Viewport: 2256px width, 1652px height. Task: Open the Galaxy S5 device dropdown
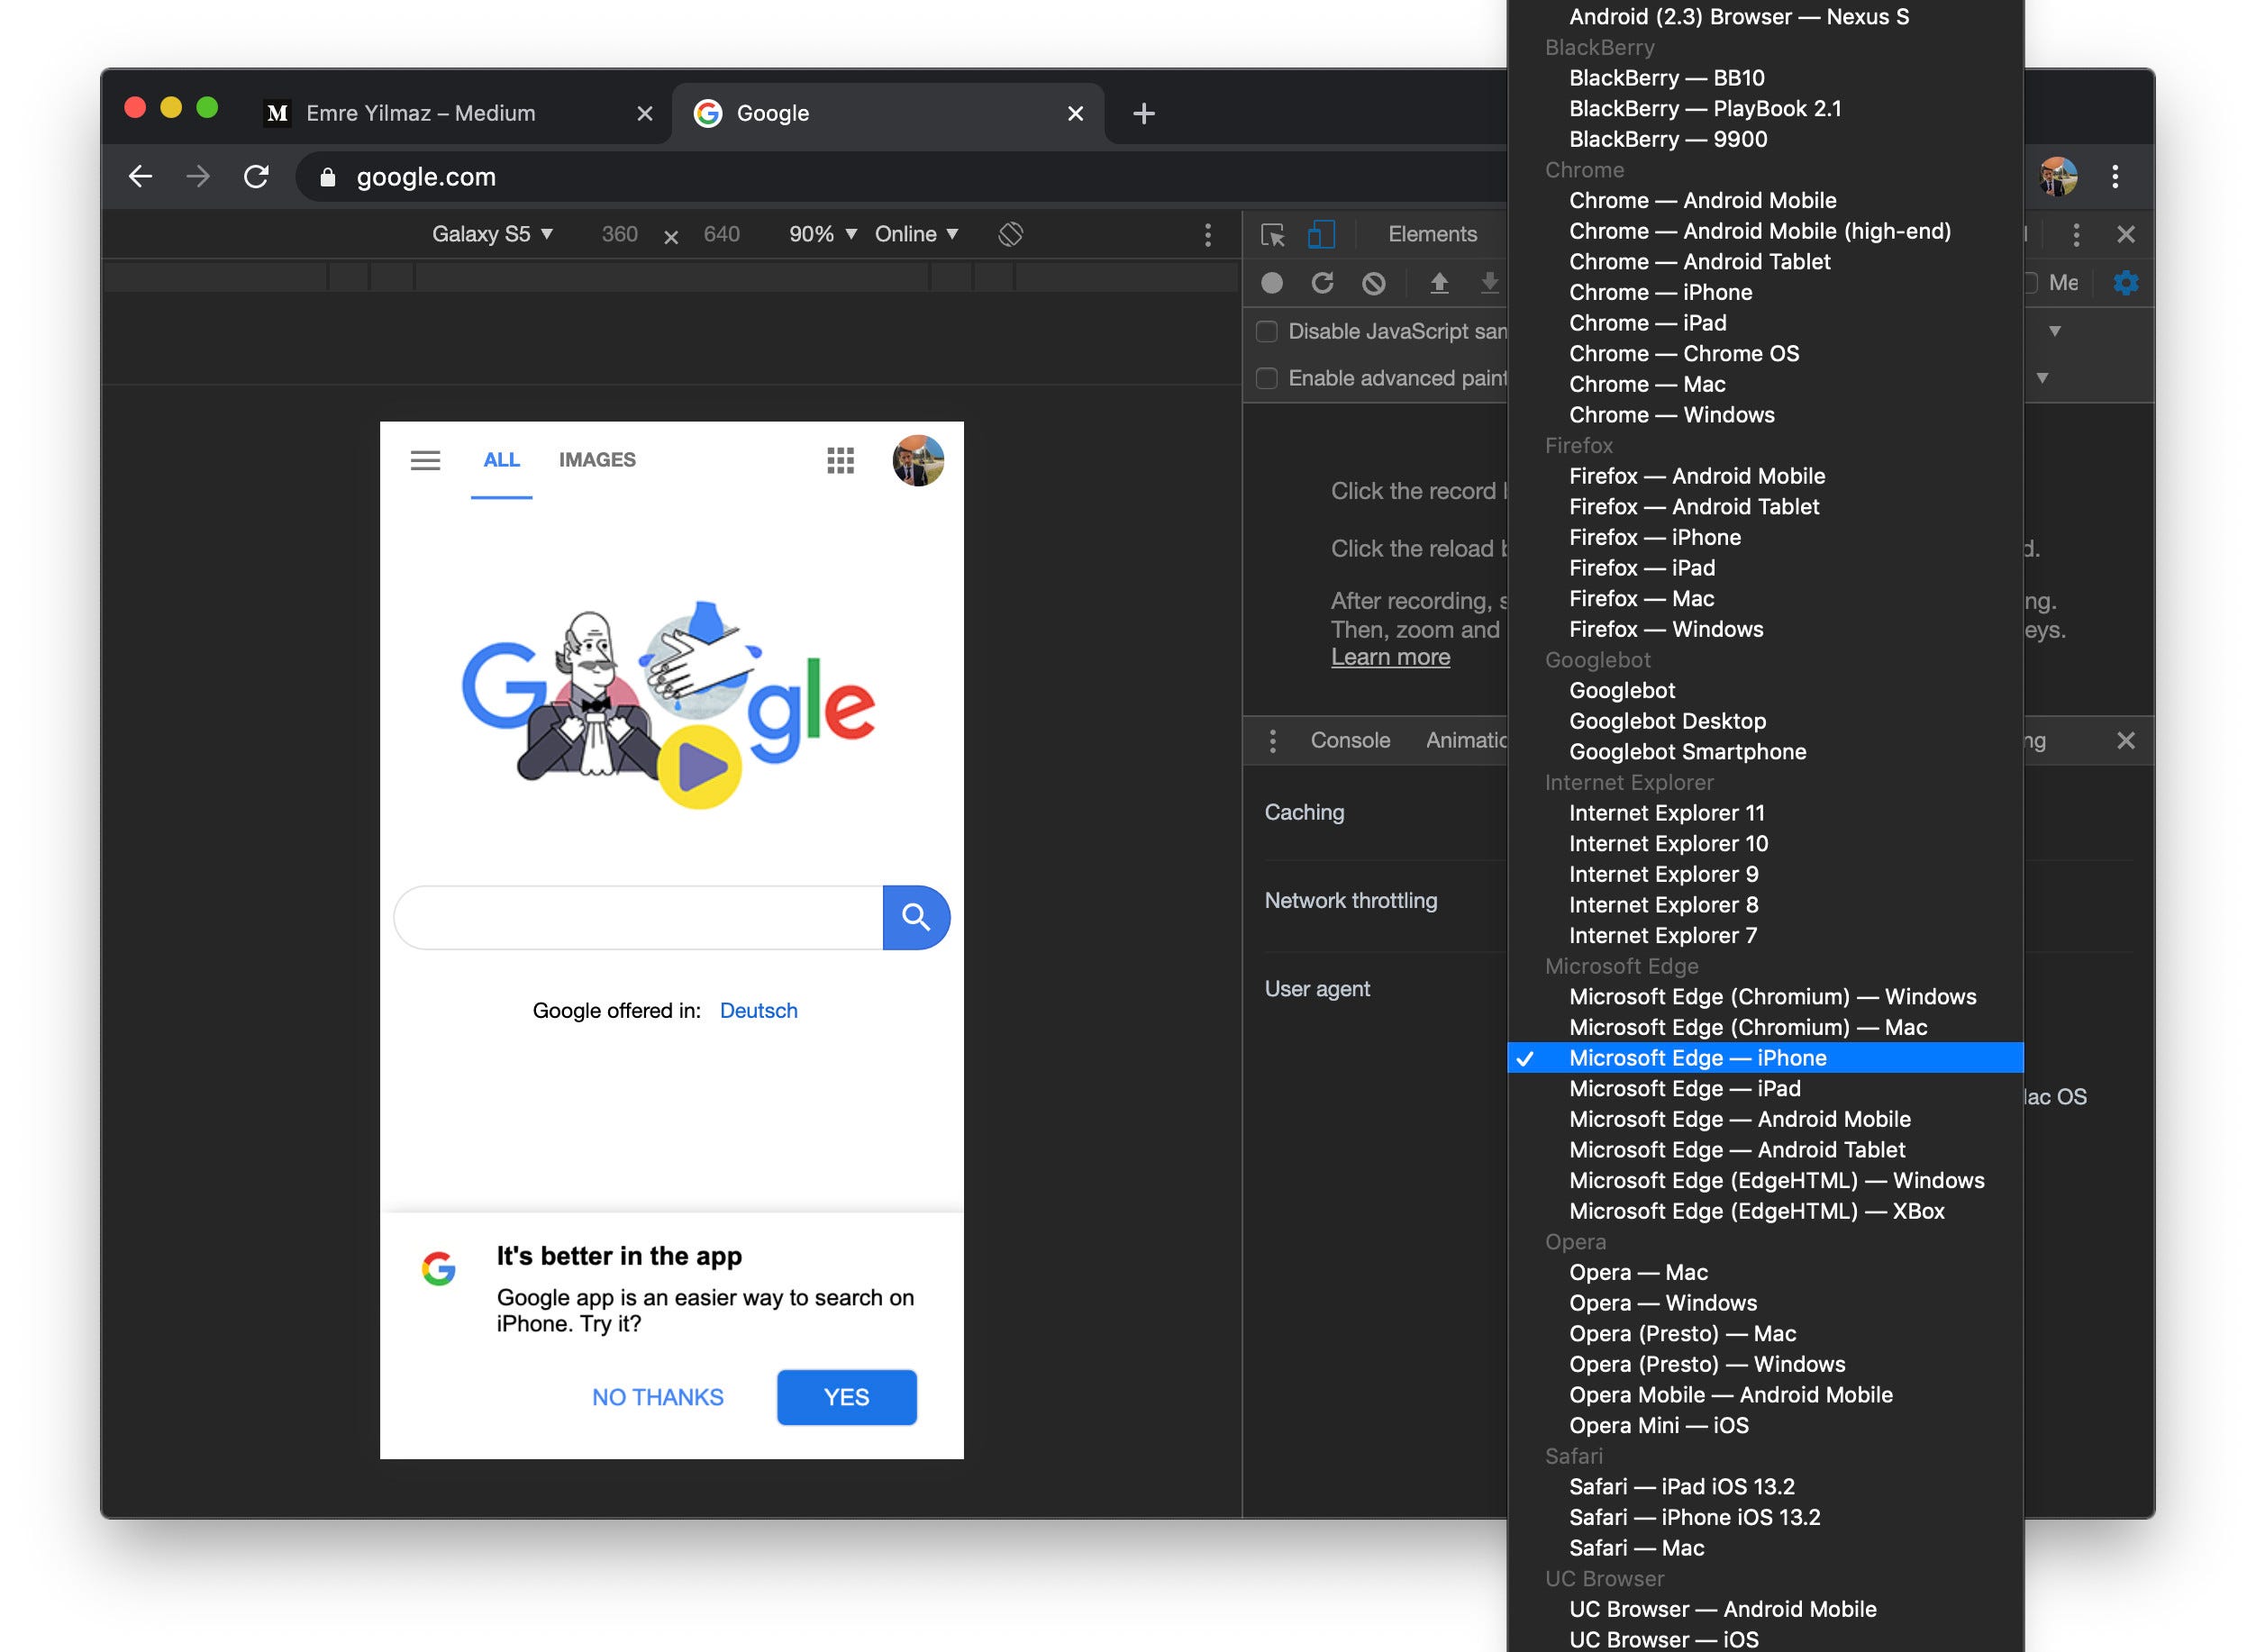(x=491, y=234)
